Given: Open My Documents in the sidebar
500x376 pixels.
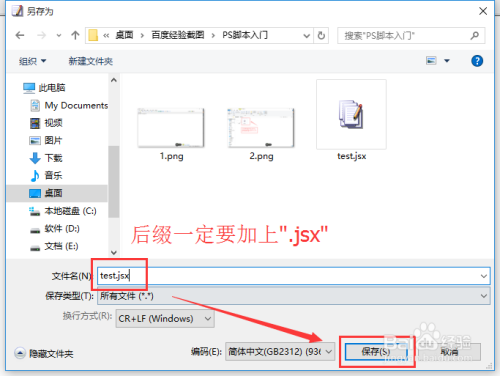Looking at the screenshot, I should tap(69, 105).
